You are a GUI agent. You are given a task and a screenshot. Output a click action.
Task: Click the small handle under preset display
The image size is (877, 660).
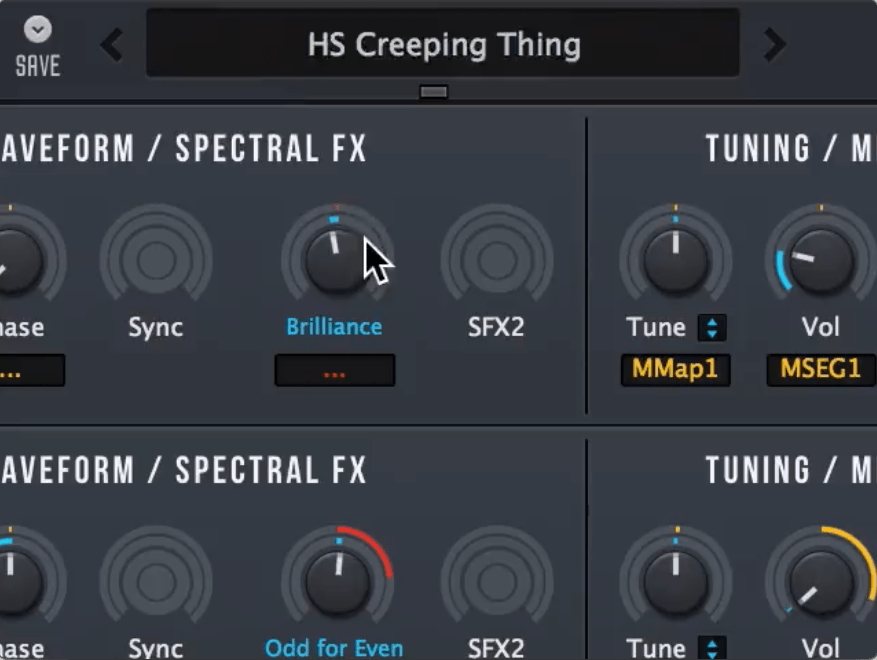(x=433, y=91)
